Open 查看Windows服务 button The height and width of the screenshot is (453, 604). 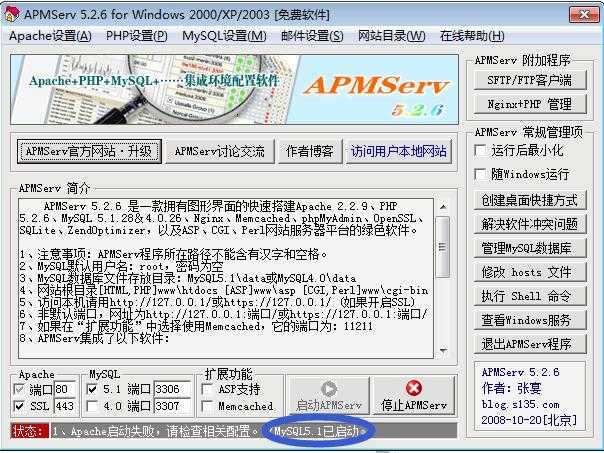coord(530,320)
